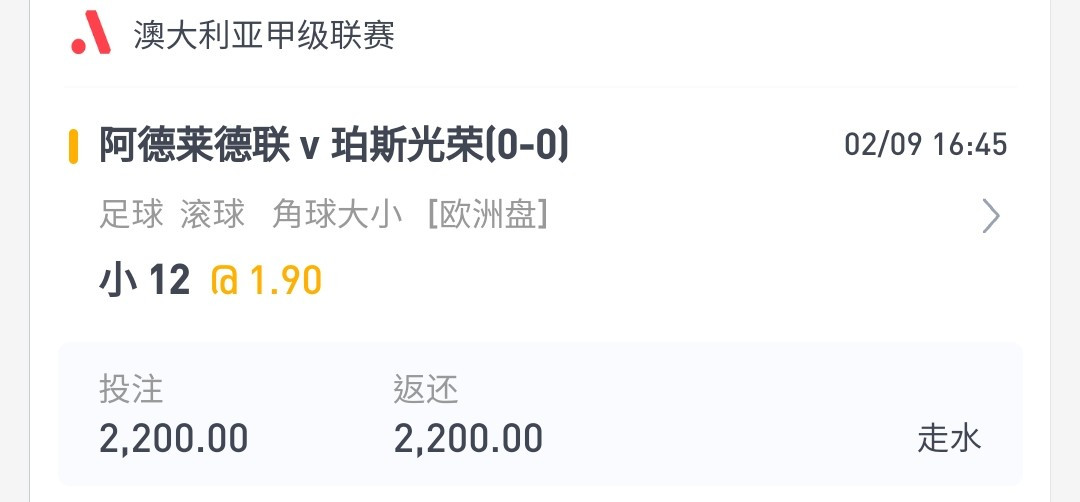Click the [欧洲盘] odds format label
The height and width of the screenshot is (502, 1080).
click(x=488, y=214)
